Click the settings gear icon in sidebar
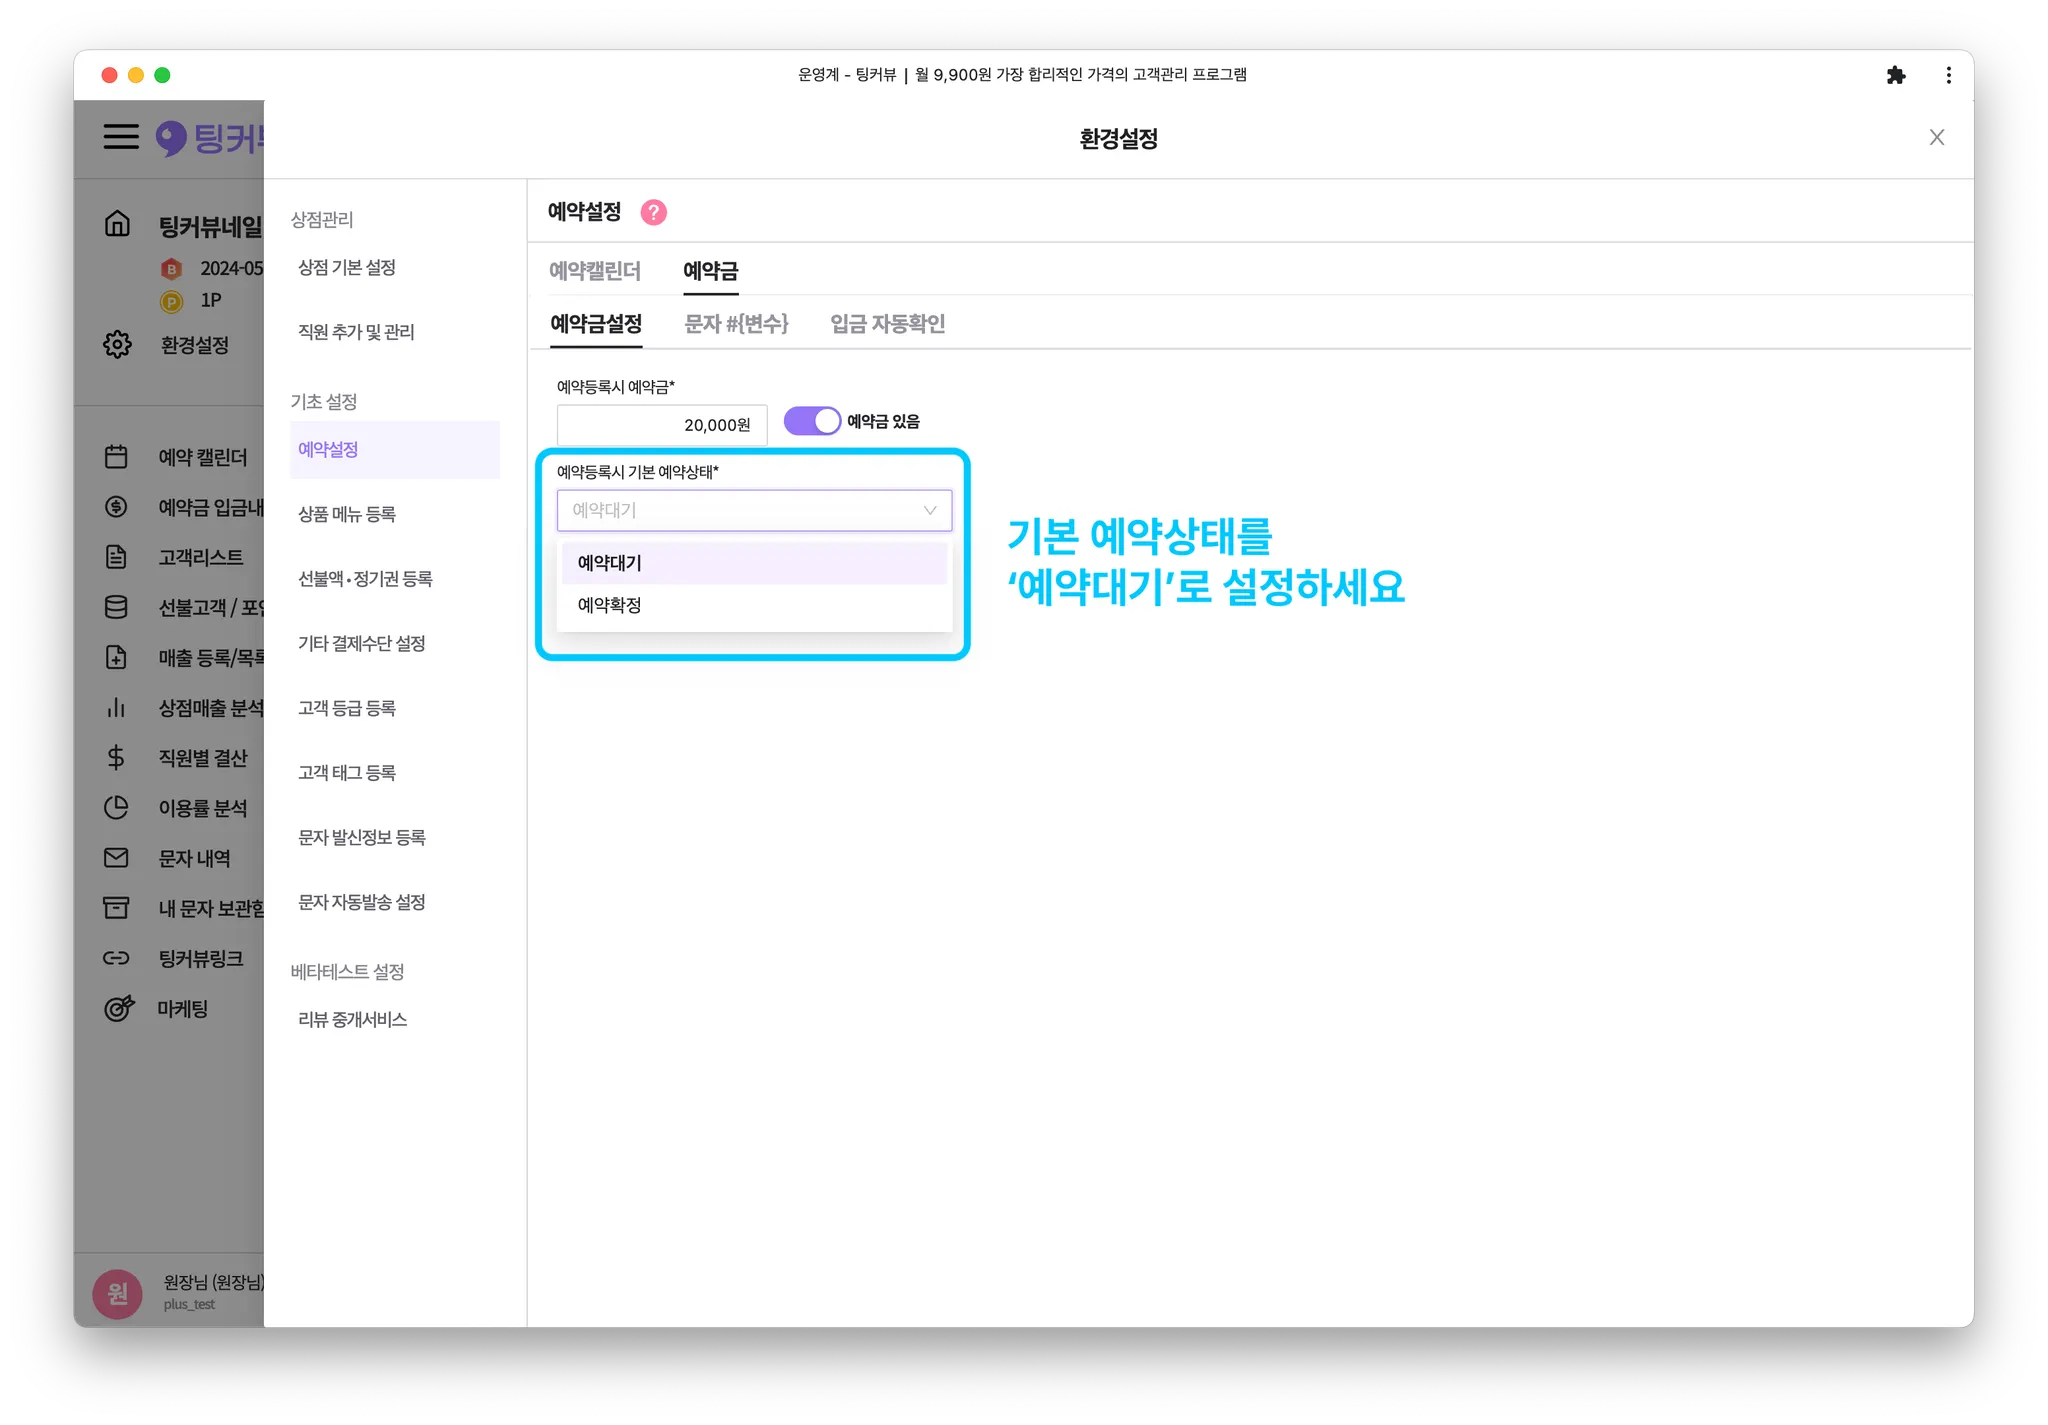2048x1425 pixels. pyautogui.click(x=117, y=344)
